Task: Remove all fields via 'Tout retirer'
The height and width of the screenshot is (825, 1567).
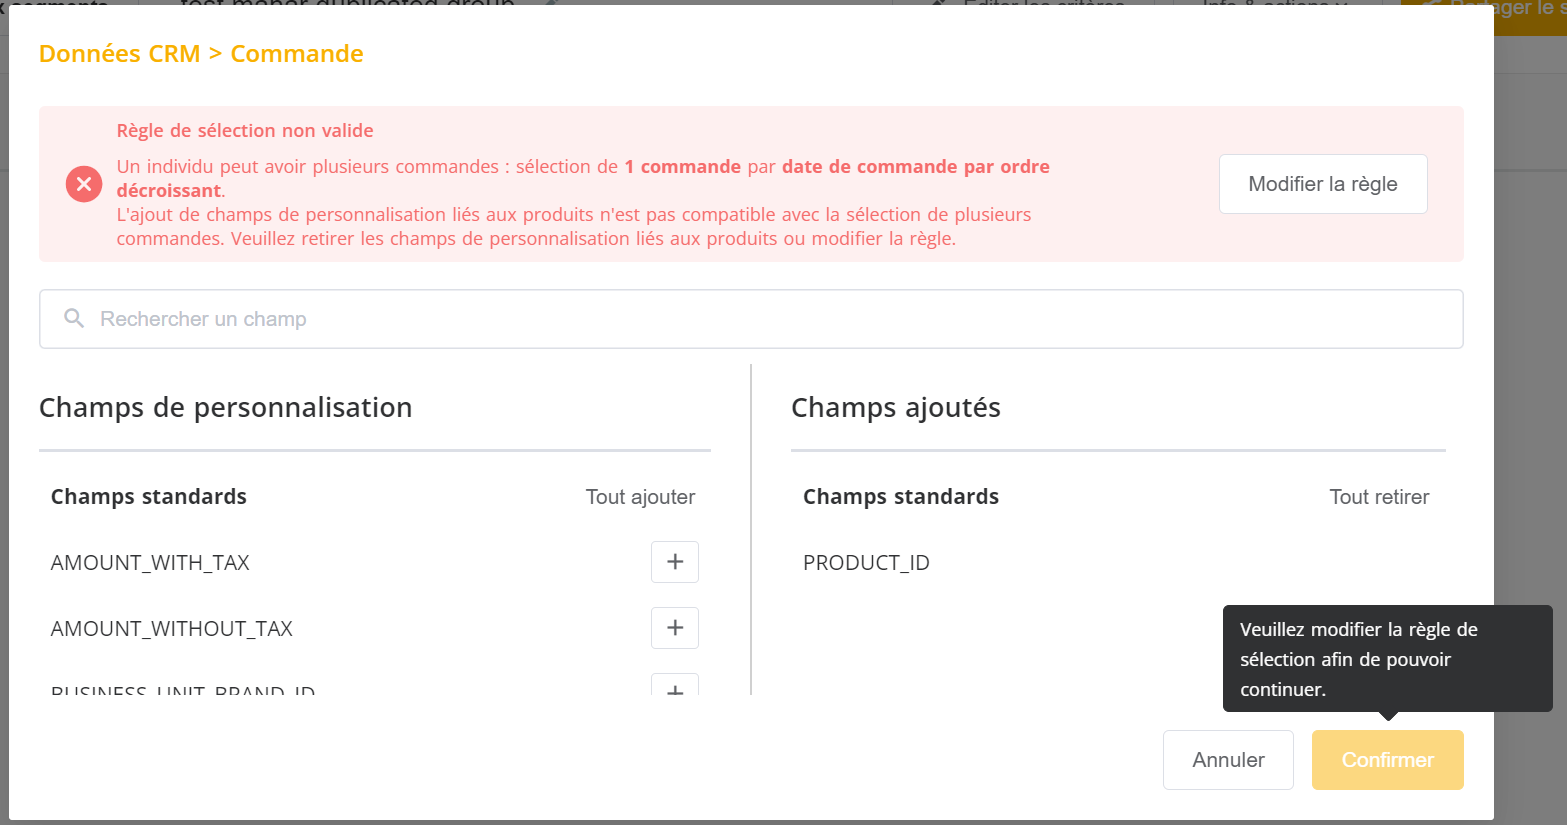Action: (1379, 497)
